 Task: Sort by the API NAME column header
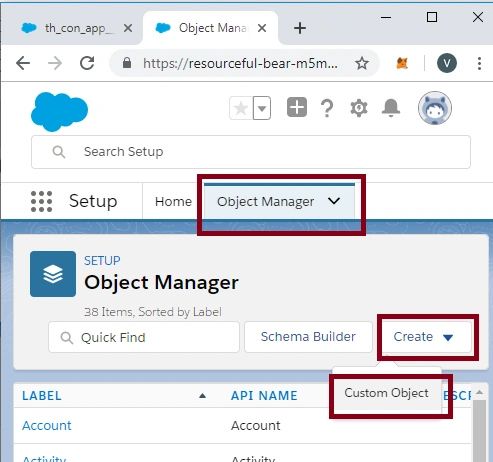coord(264,395)
